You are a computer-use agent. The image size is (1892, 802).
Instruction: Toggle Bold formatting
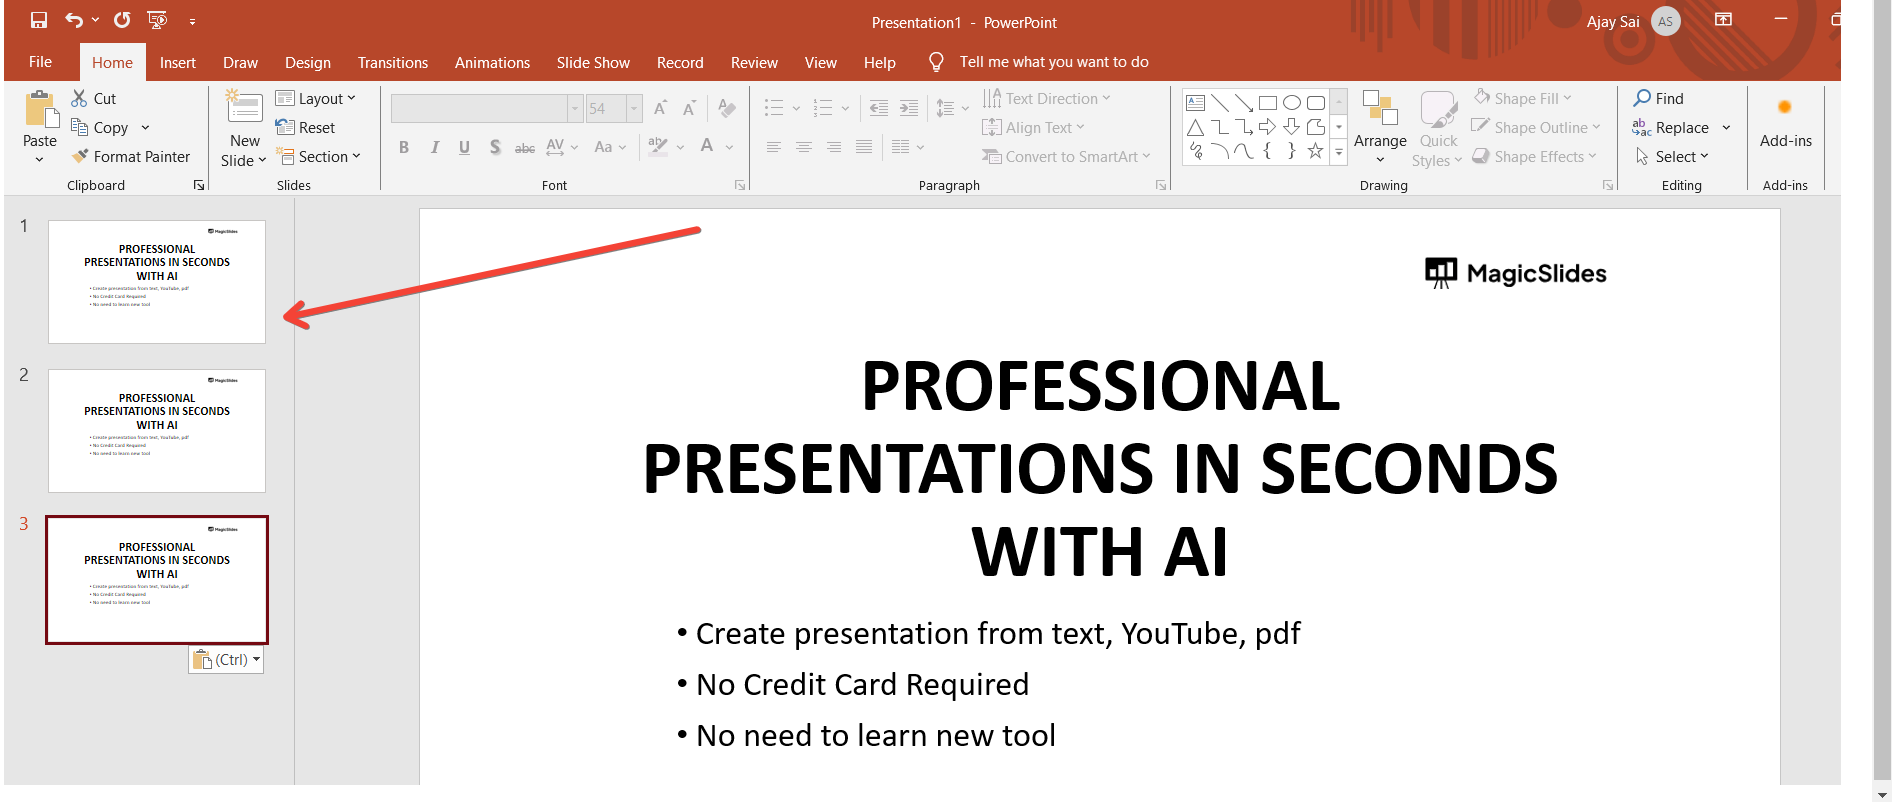coord(404,148)
